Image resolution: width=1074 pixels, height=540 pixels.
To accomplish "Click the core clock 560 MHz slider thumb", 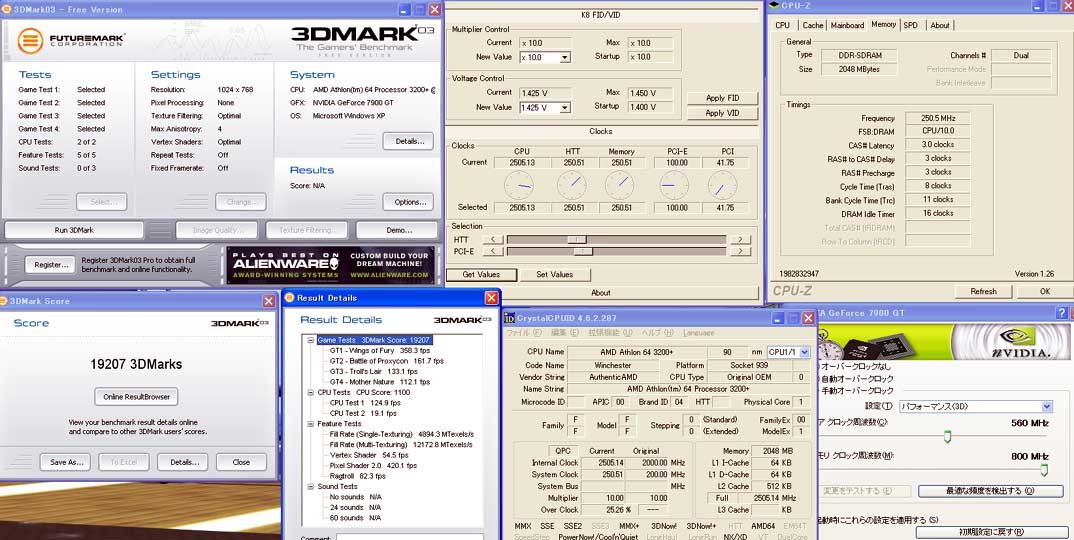I will tap(947, 437).
